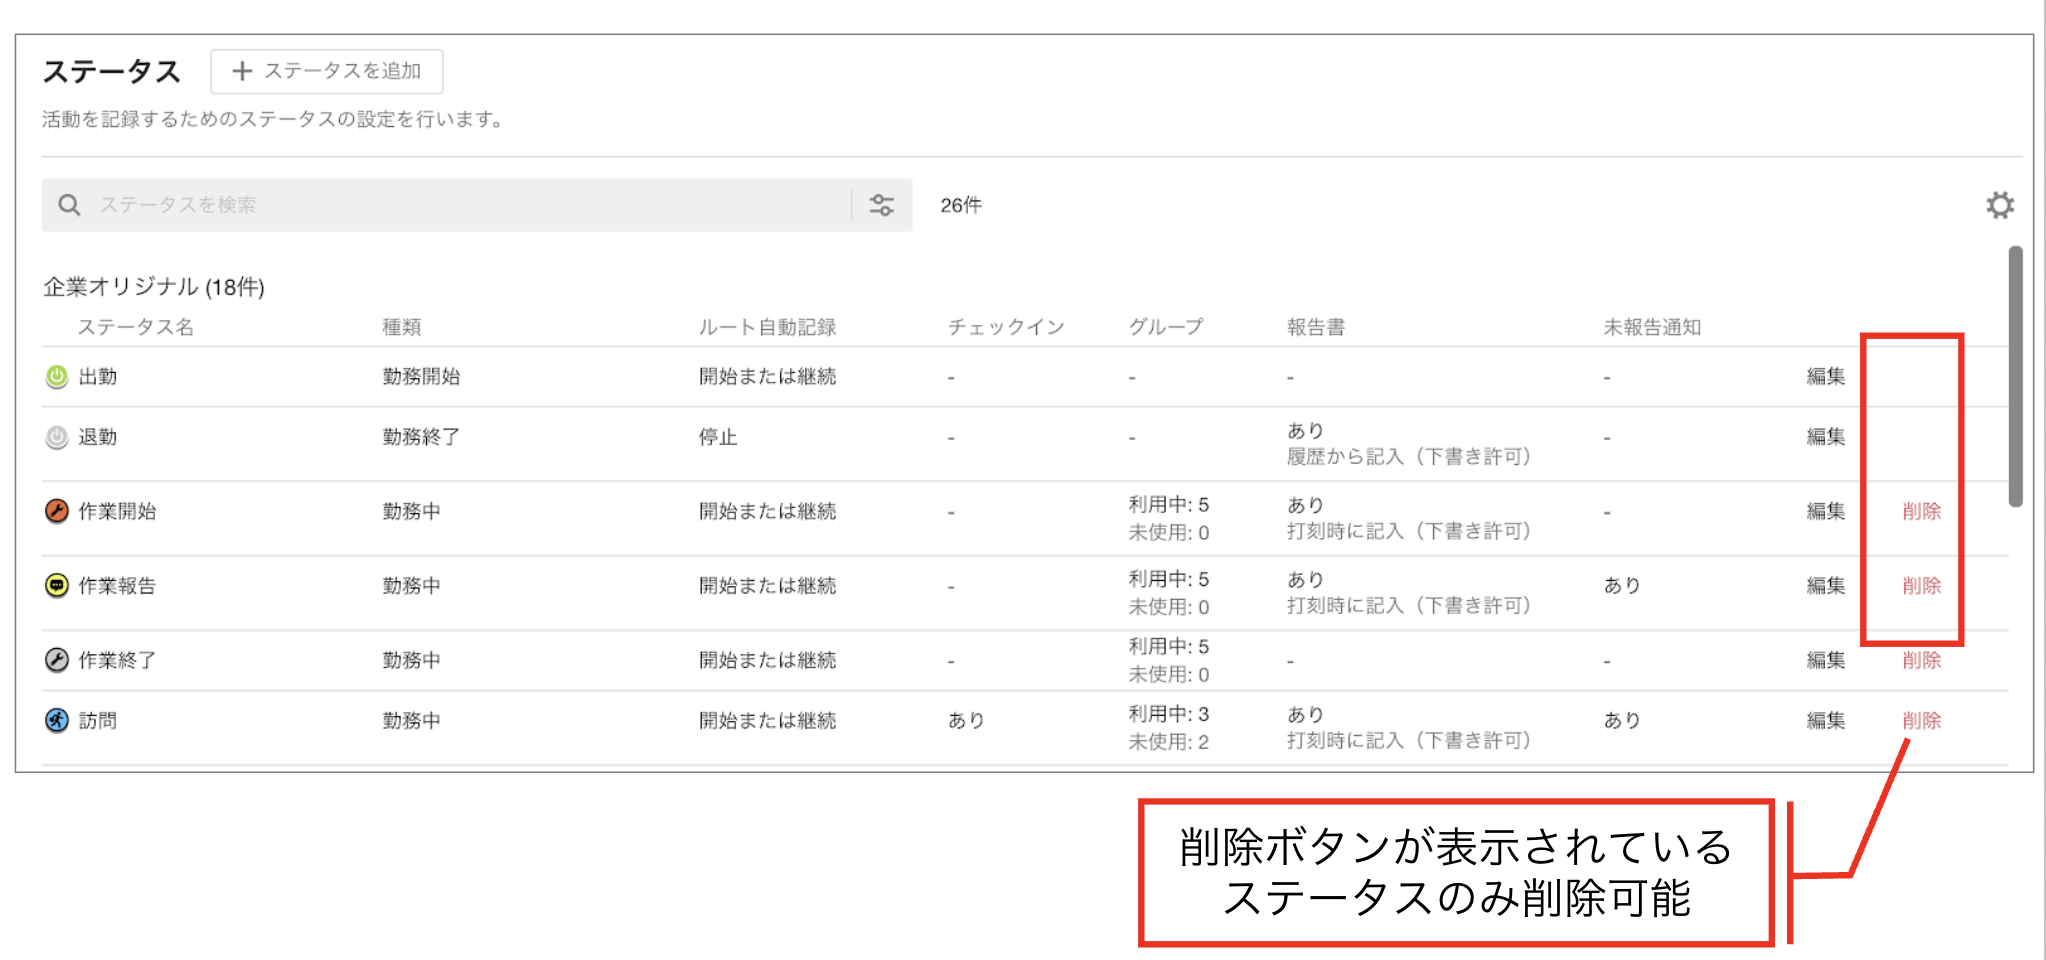Click the gray 作業終了 wrench icon
The height and width of the screenshot is (960, 2046).
[57, 660]
